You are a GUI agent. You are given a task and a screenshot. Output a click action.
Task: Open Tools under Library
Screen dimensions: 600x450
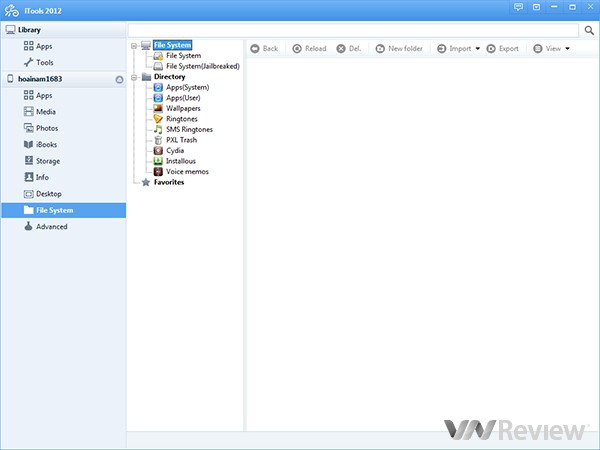[38, 62]
